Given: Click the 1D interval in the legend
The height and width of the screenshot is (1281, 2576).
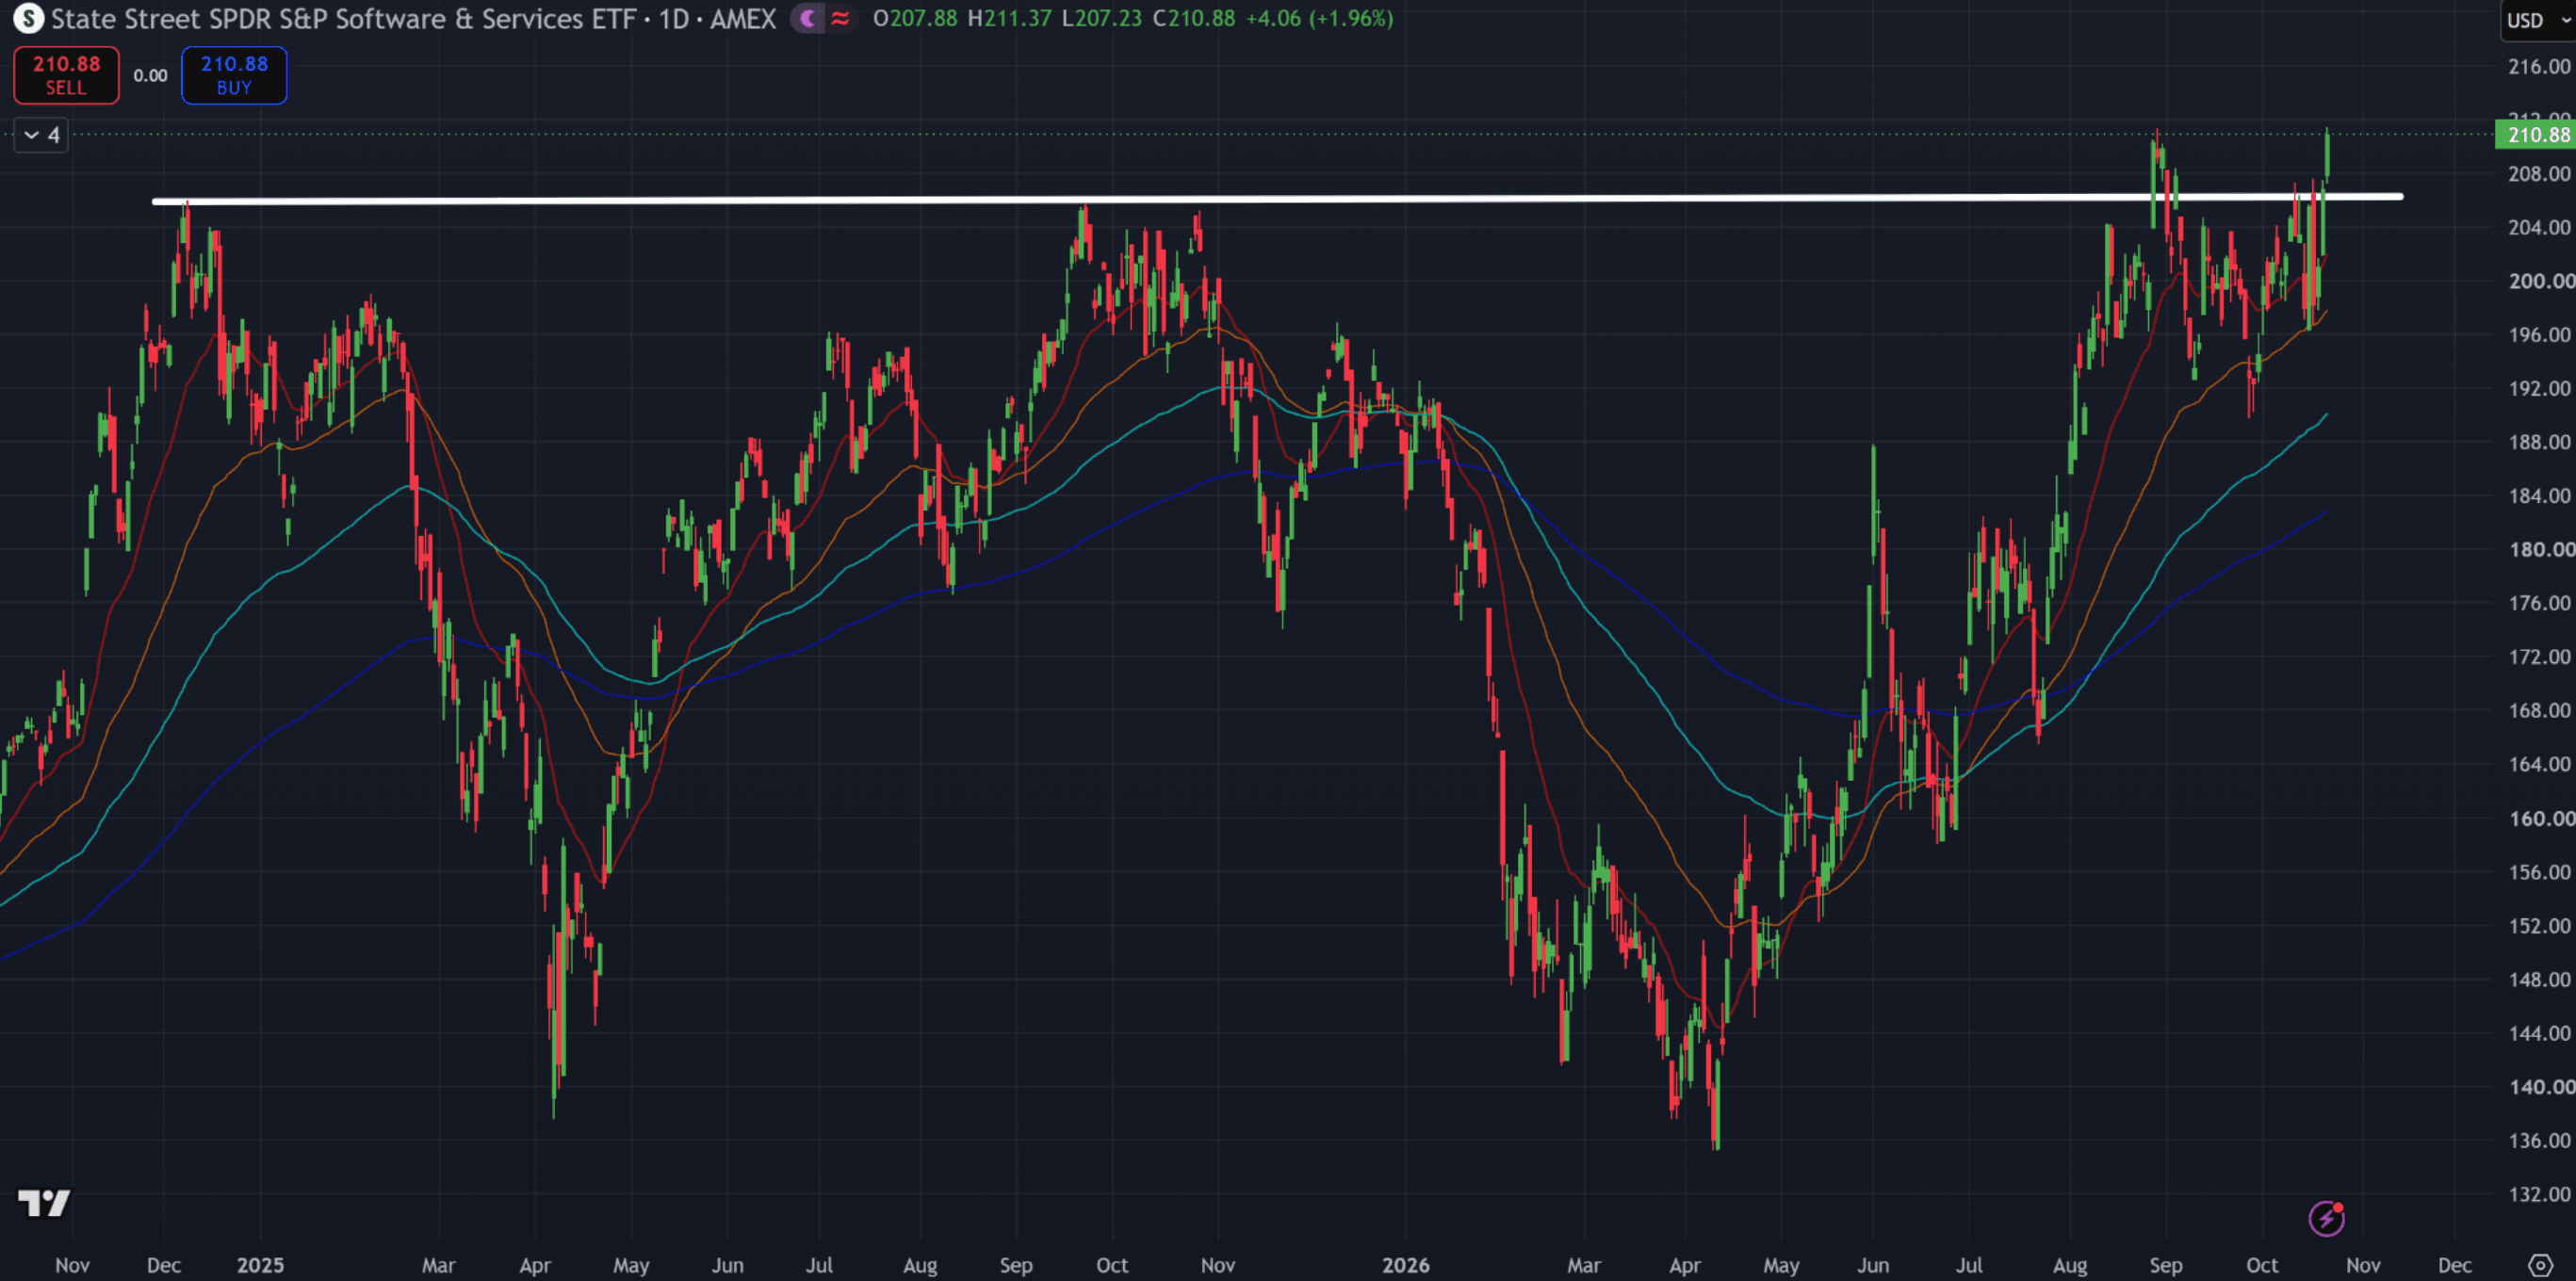Looking at the screenshot, I should pos(673,18).
